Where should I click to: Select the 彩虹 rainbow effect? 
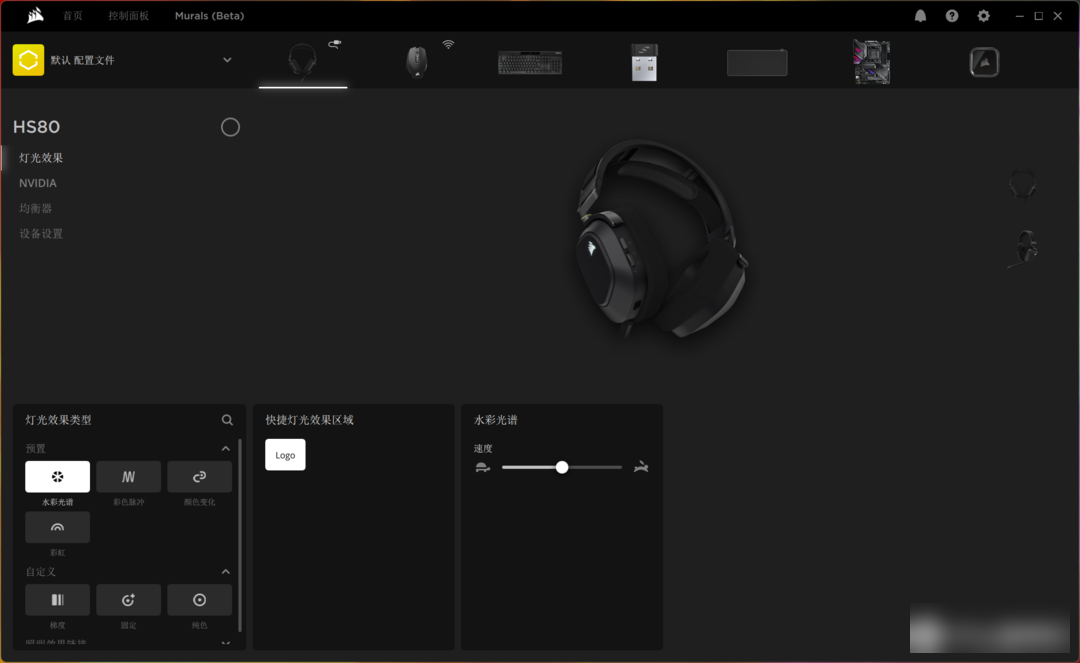[x=57, y=527]
